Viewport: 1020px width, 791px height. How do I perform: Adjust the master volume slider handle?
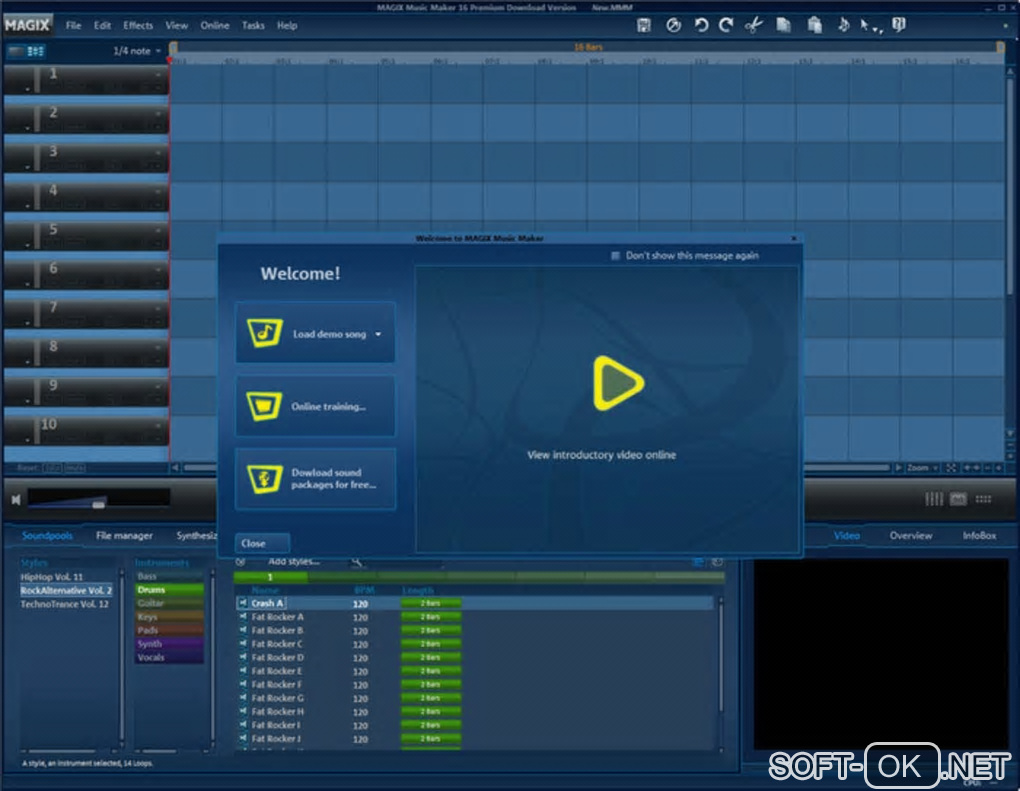tap(98, 504)
